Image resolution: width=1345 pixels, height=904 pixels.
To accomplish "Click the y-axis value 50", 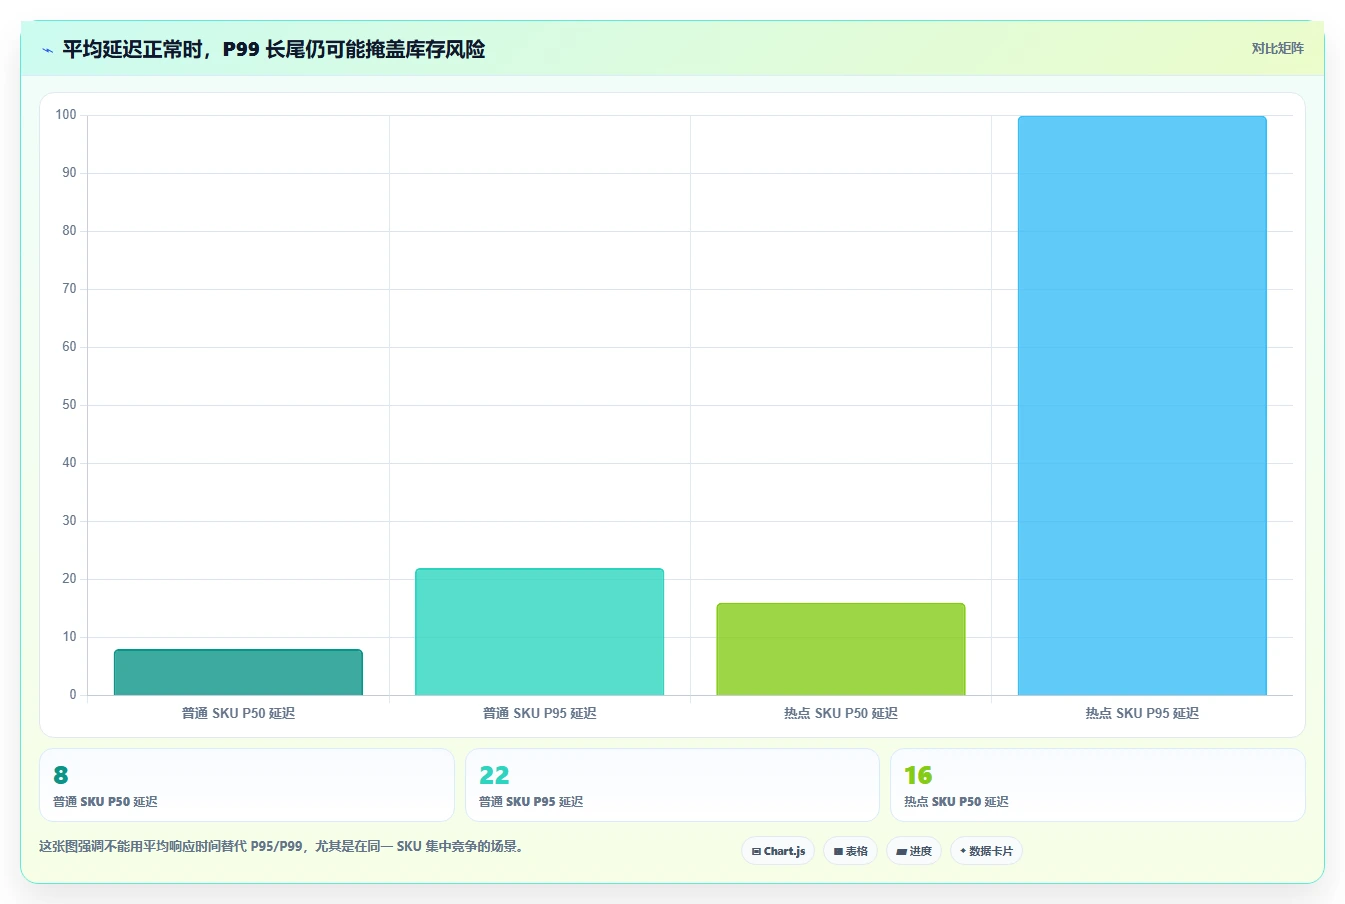I will 69,405.
